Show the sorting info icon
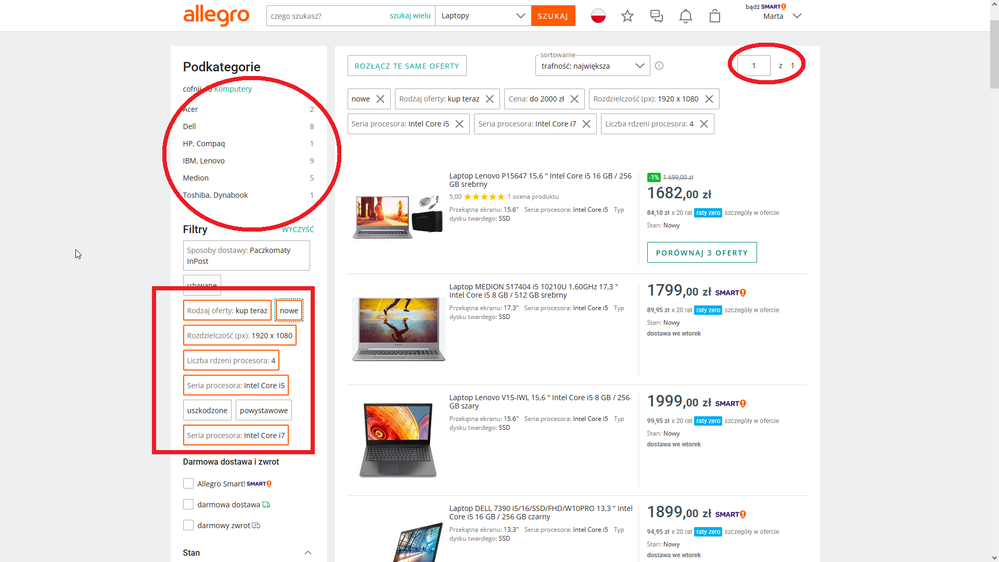This screenshot has height=562, width=999. tap(659, 66)
